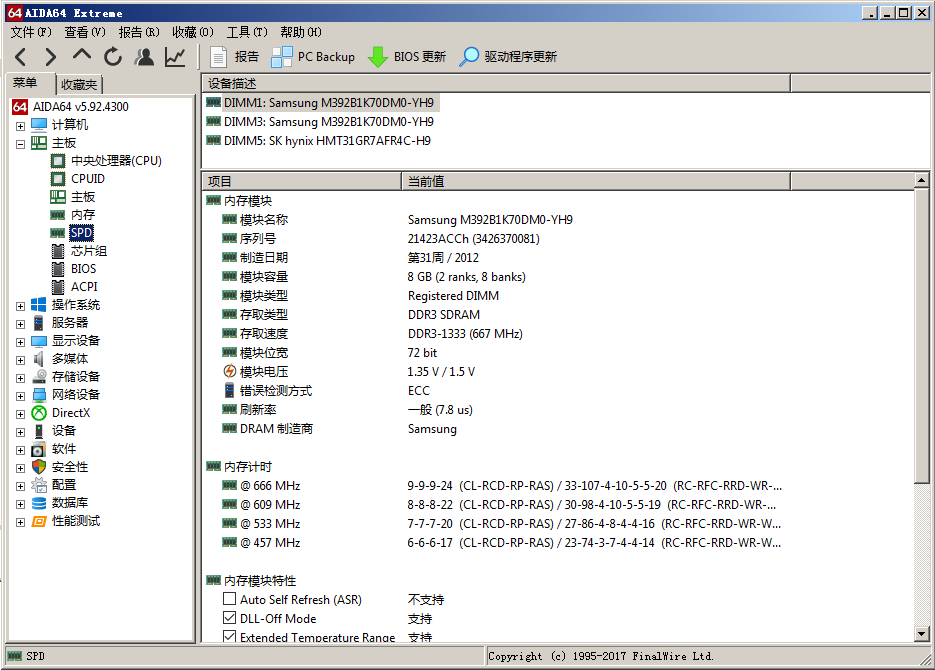This screenshot has height=670, width=935.
Task: Expand the 存储设备 tree node
Action: (x=20, y=378)
